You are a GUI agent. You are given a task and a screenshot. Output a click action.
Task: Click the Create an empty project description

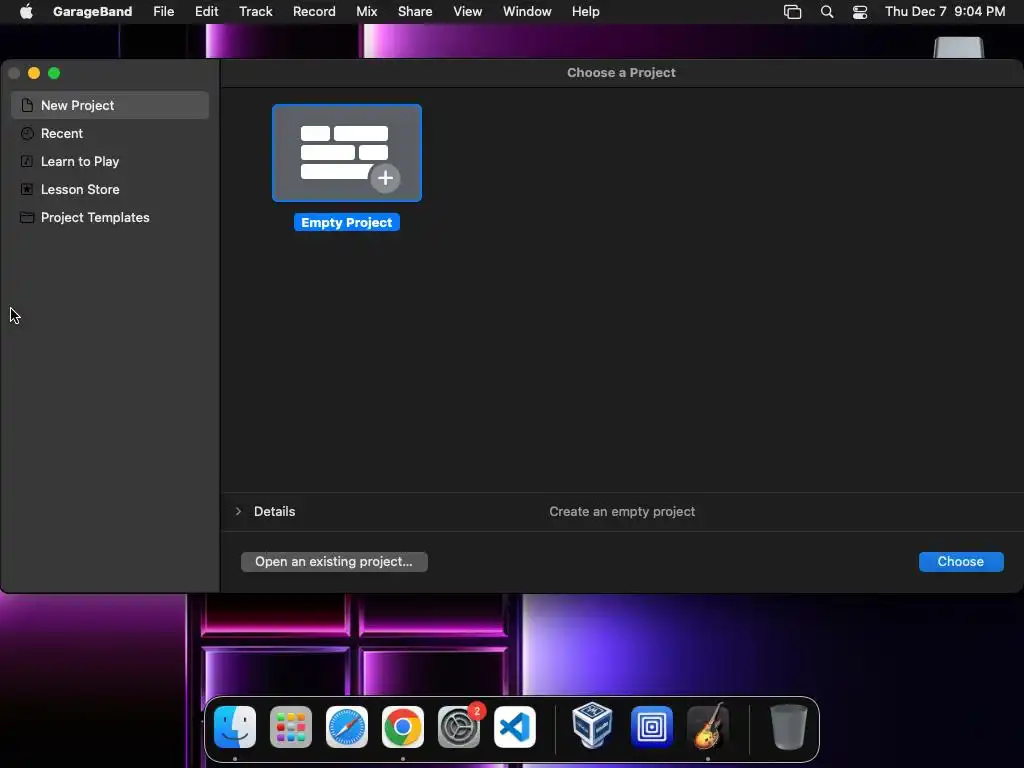tap(622, 511)
